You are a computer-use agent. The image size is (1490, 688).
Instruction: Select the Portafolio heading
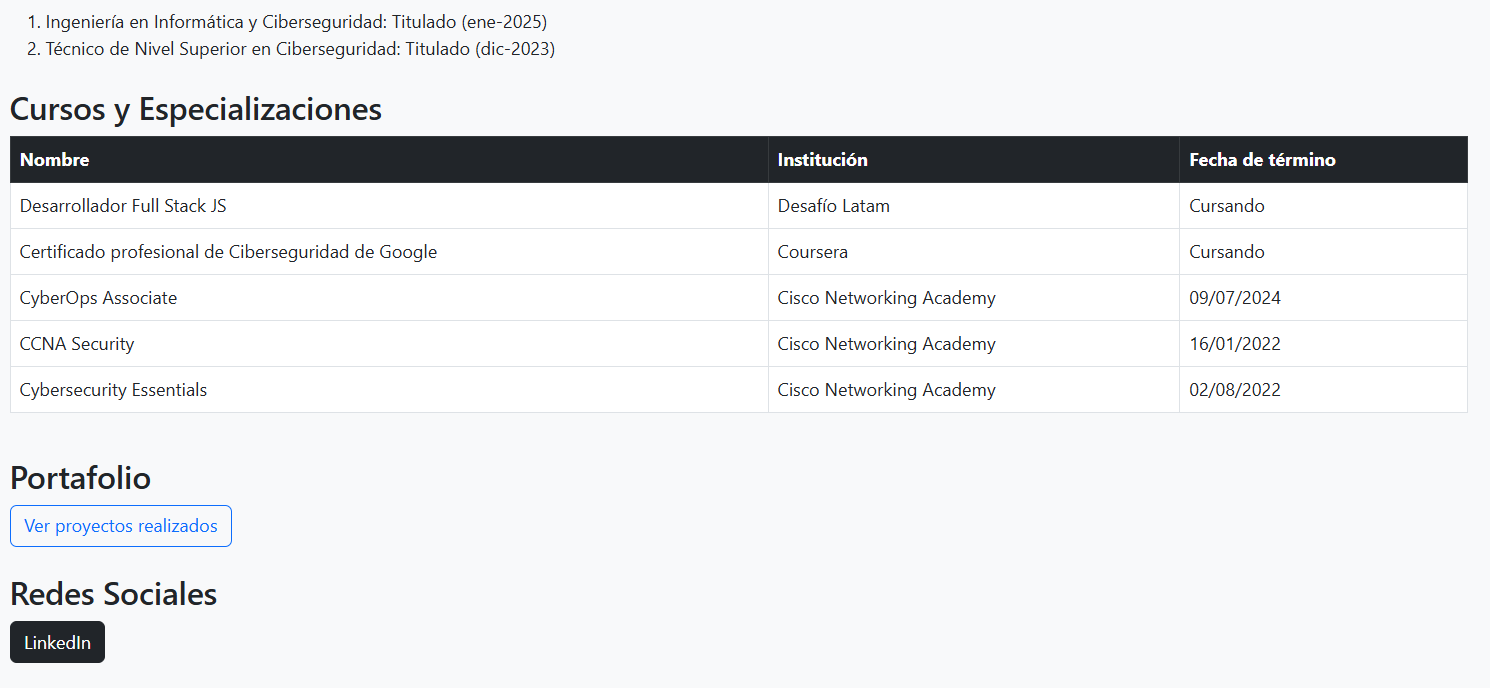[x=80, y=478]
